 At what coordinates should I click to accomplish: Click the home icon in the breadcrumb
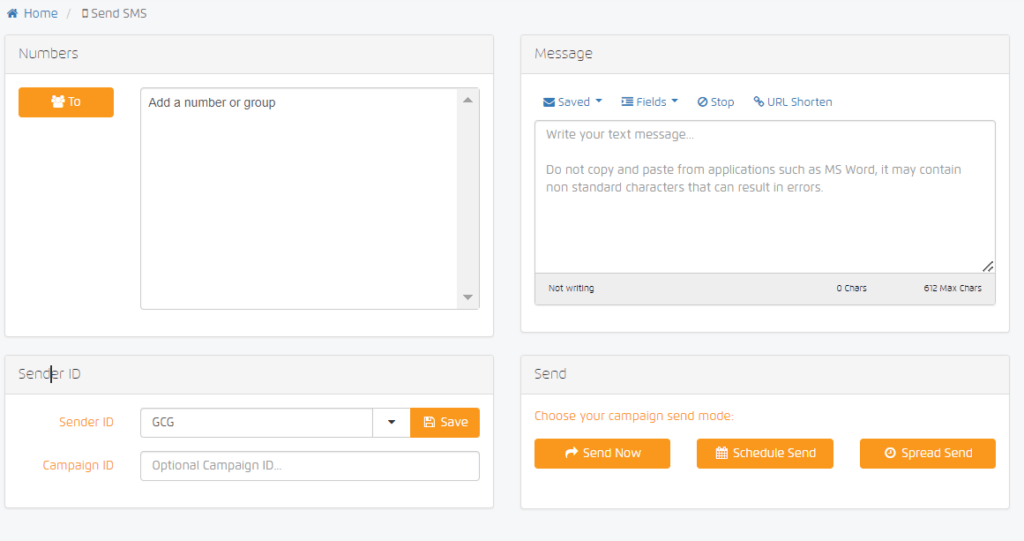pyautogui.click(x=13, y=14)
